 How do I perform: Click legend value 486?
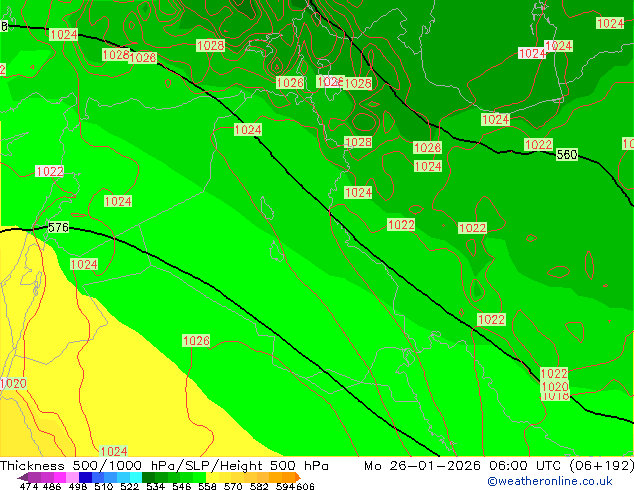(x=52, y=486)
